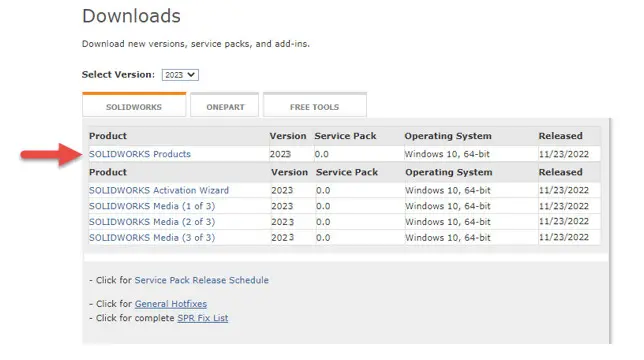View the complete SPR Fix List

[202, 318]
